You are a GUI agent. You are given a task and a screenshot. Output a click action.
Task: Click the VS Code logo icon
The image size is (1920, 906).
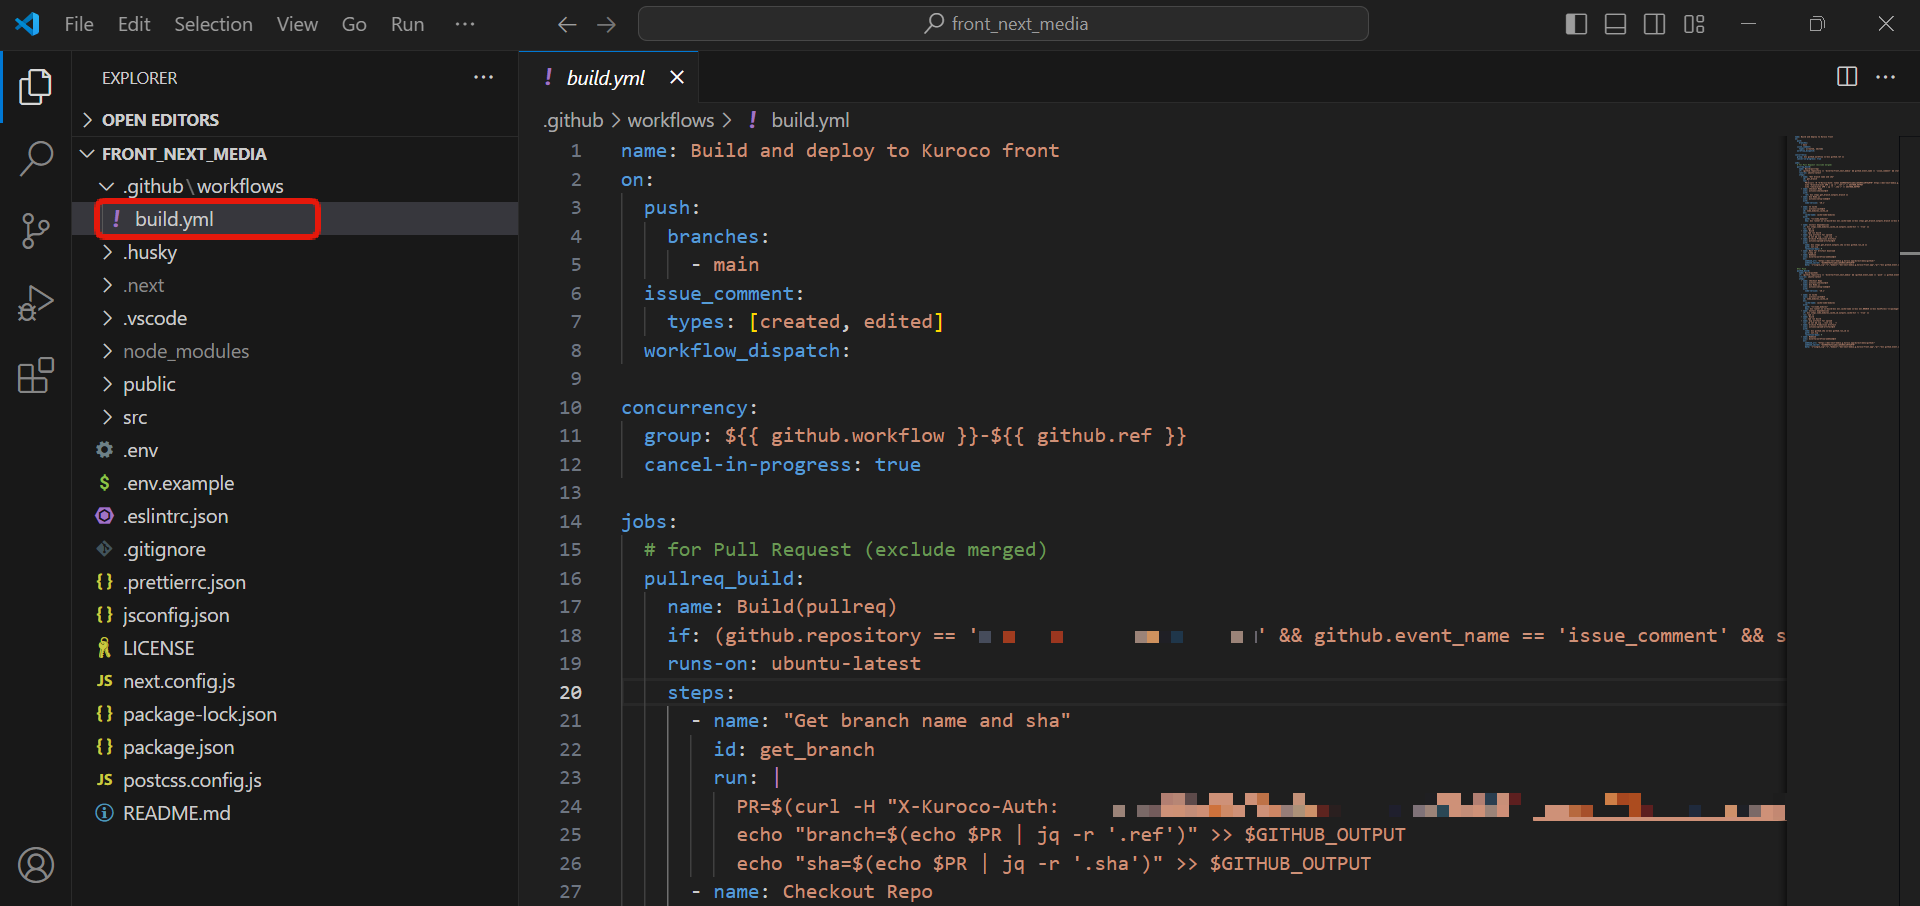[27, 23]
